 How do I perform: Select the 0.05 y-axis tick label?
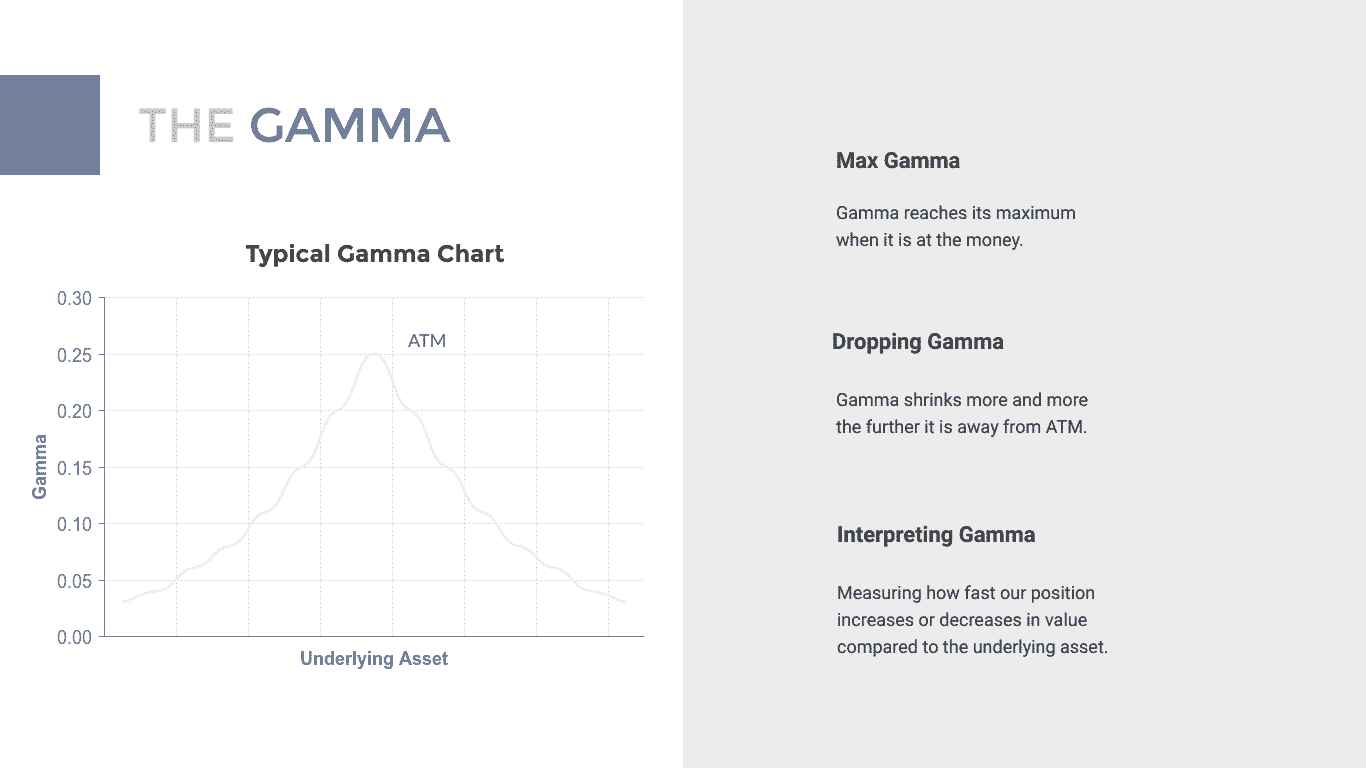(74, 581)
